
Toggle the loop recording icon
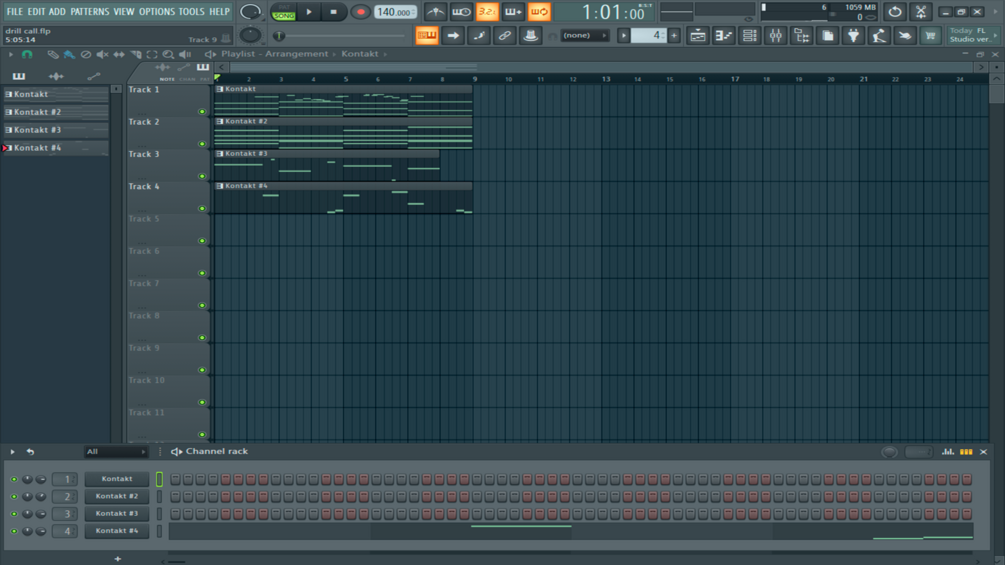coord(539,12)
